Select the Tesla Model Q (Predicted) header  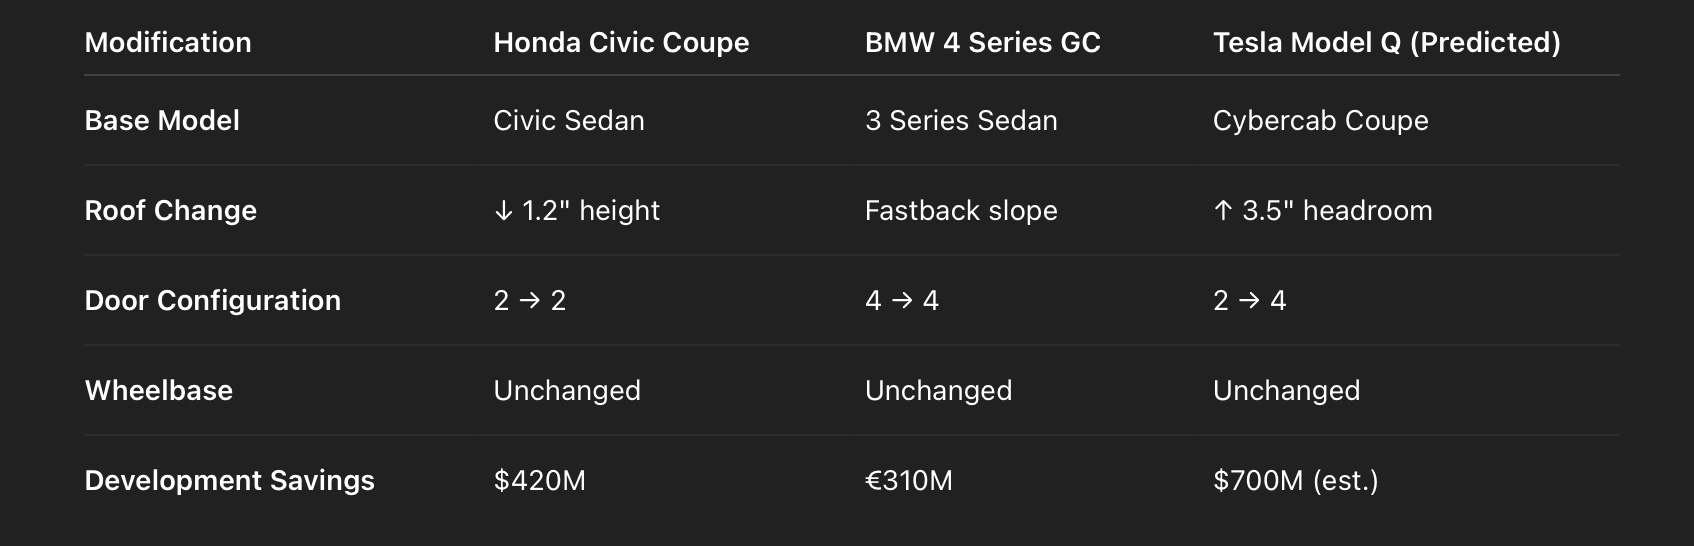1386,42
